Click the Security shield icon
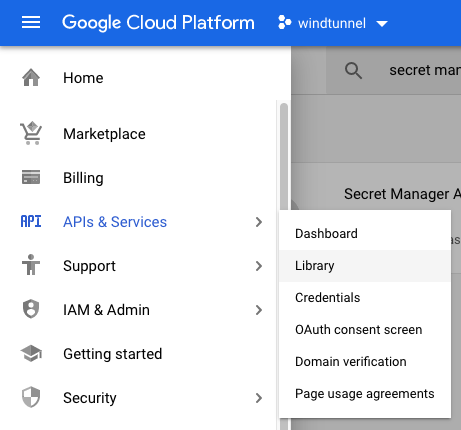This screenshot has width=461, height=430. point(31,397)
